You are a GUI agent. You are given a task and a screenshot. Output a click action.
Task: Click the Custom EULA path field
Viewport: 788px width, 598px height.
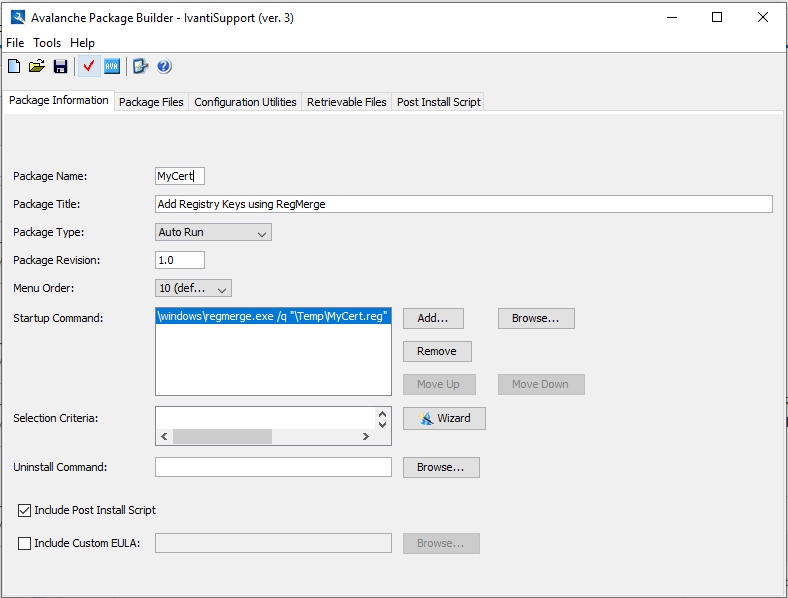(x=273, y=543)
